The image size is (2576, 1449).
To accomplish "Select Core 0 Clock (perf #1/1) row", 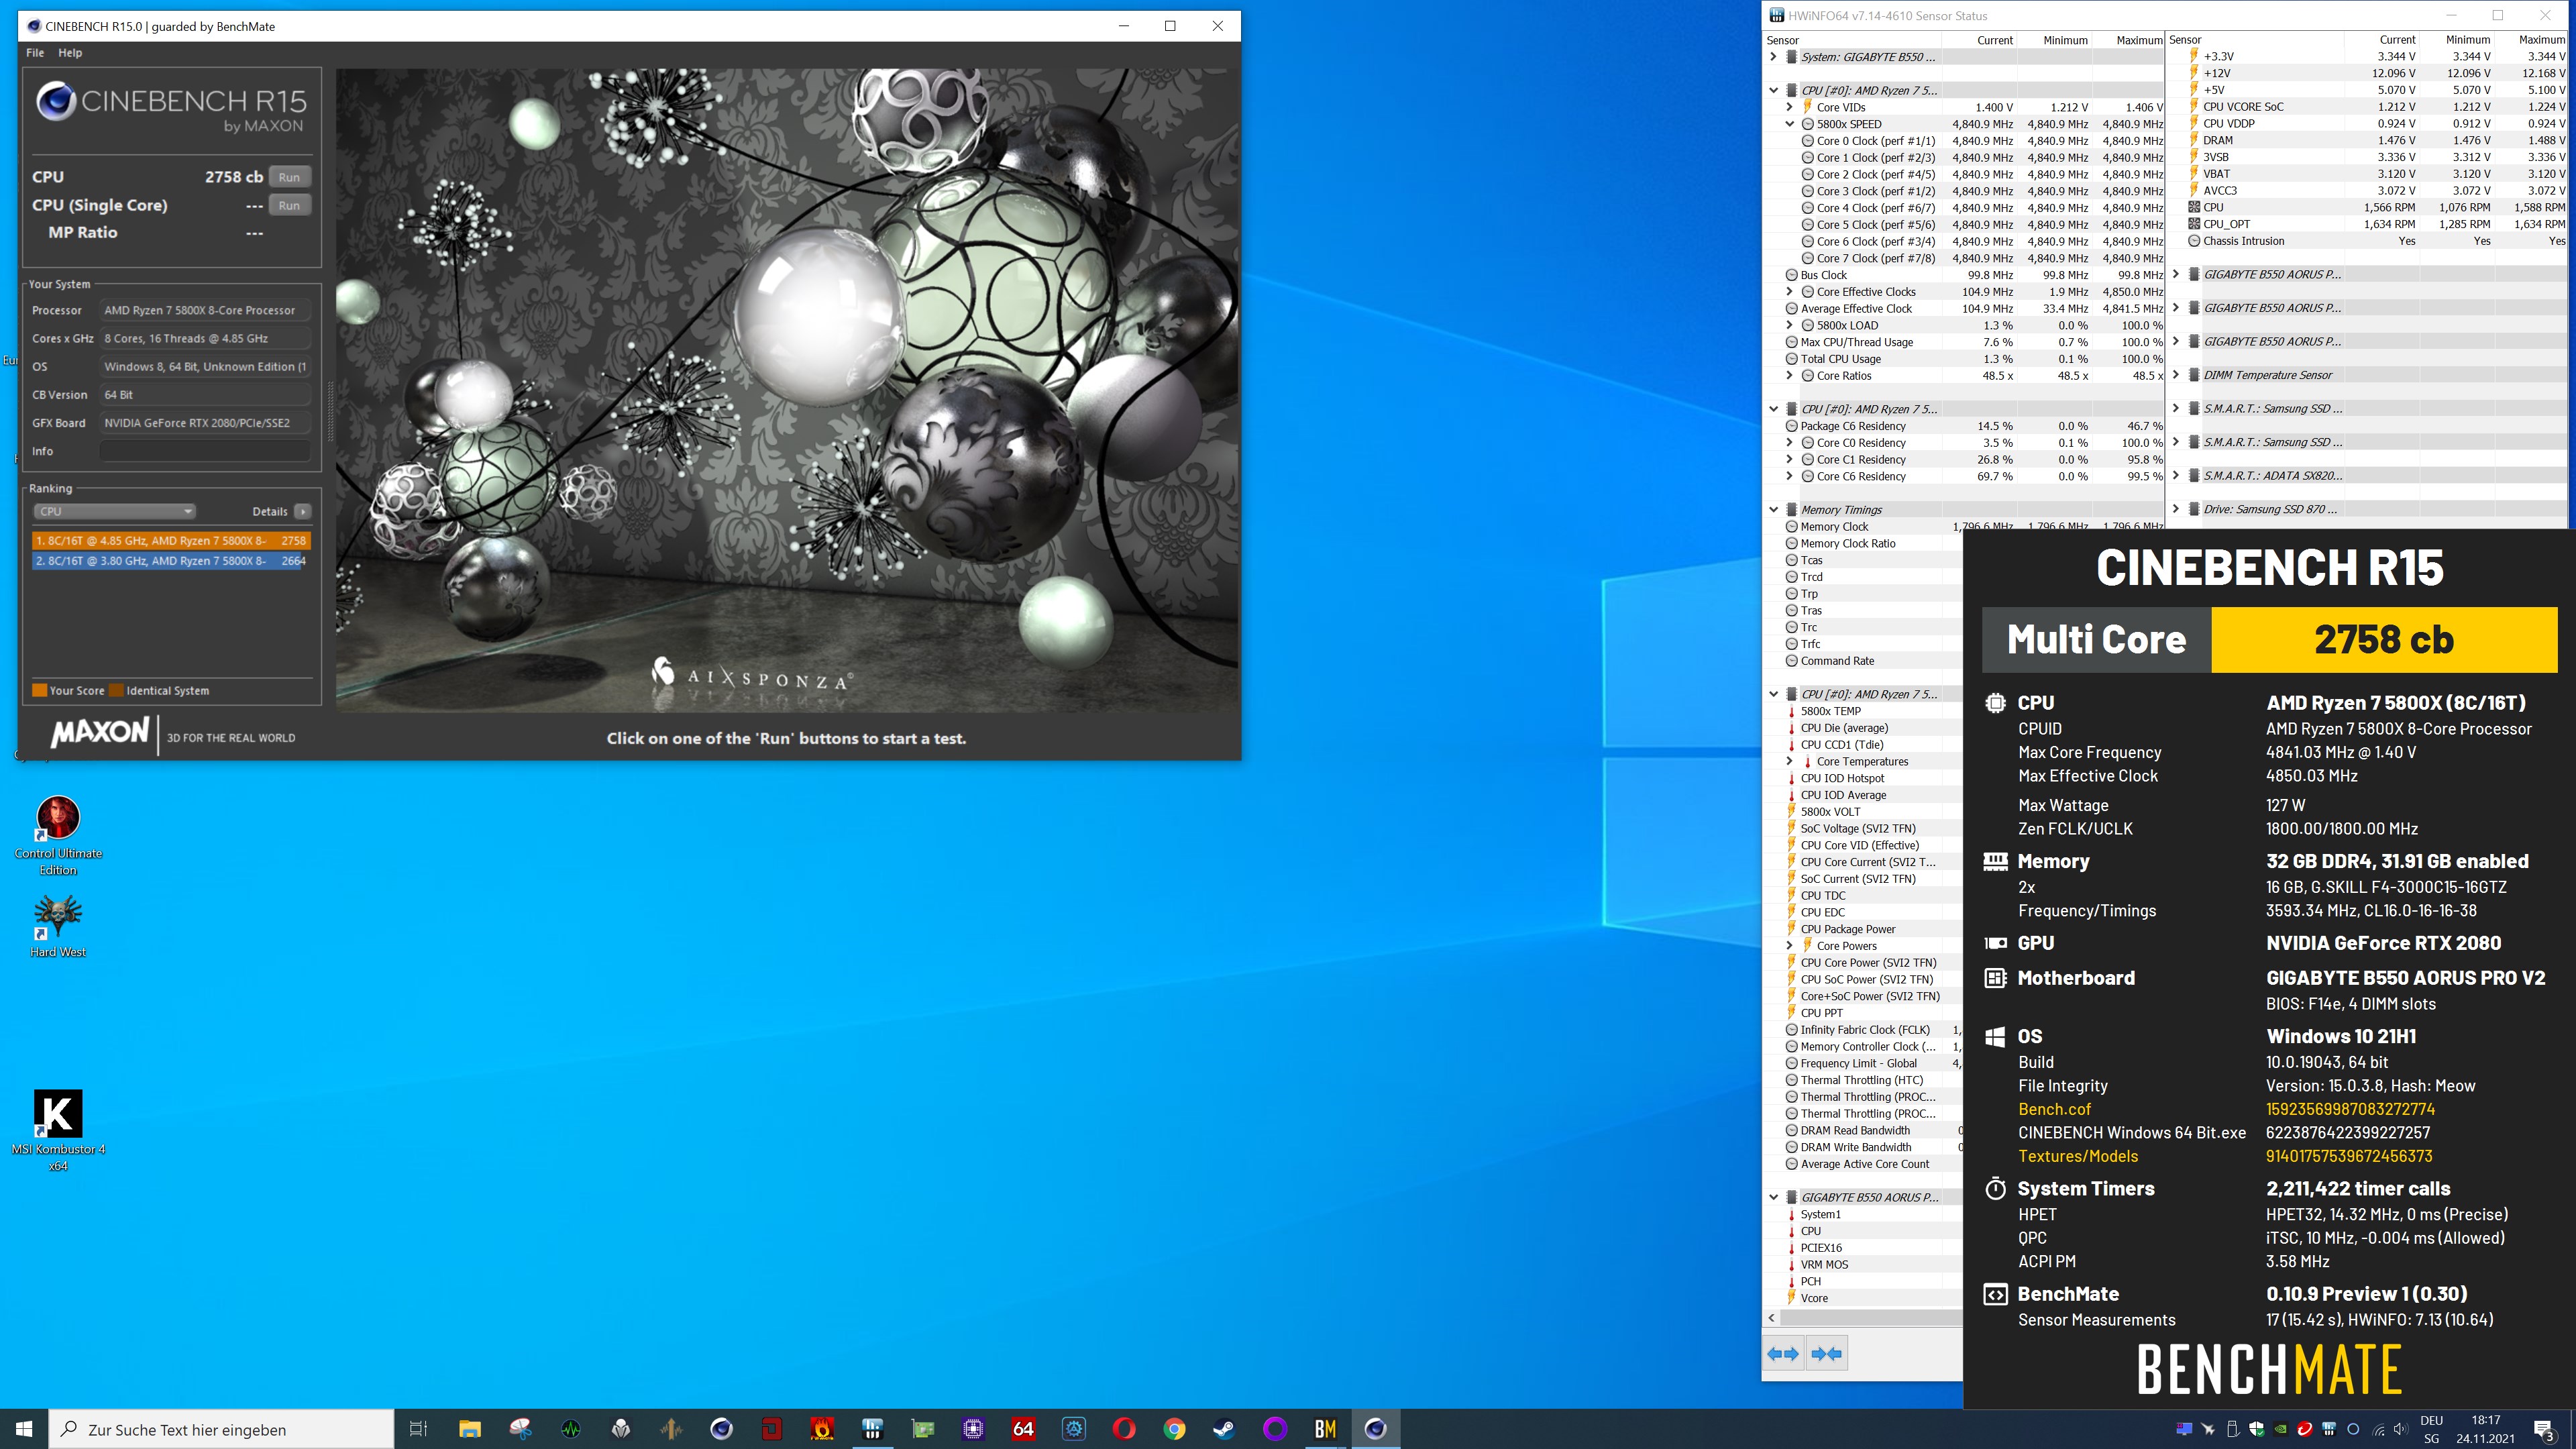I will 1964,141.
